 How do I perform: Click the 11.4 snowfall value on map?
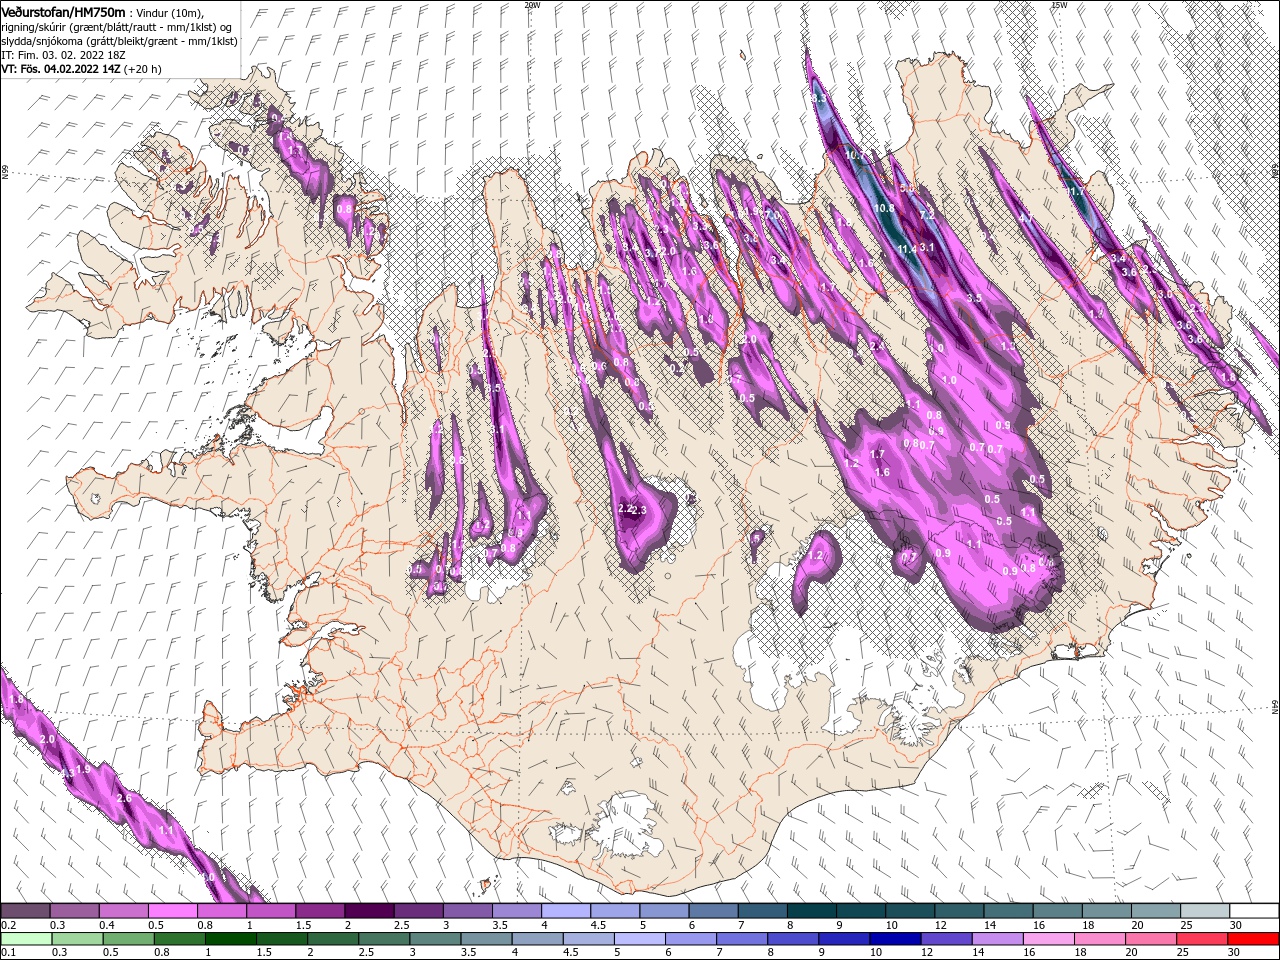907,249
